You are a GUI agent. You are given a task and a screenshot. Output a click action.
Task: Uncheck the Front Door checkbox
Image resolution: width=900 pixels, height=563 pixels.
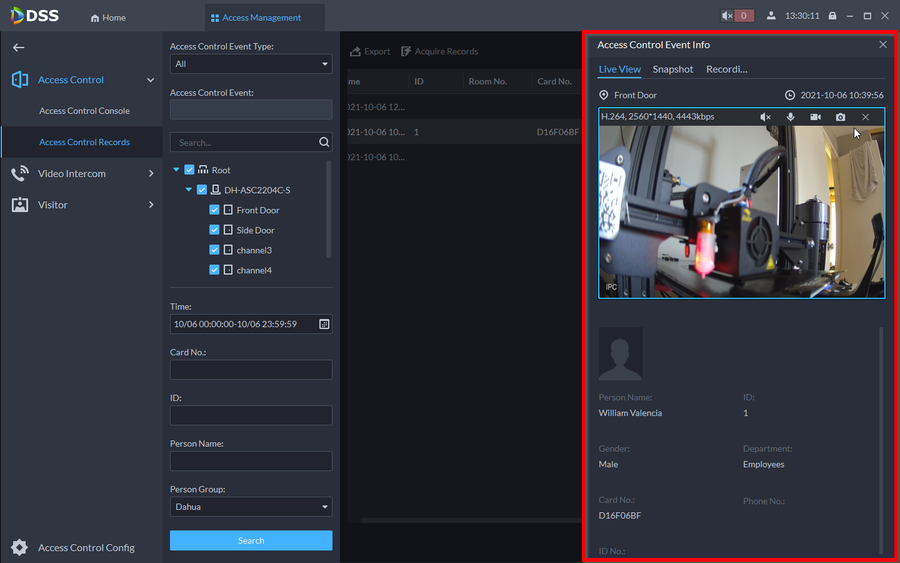[x=215, y=210]
